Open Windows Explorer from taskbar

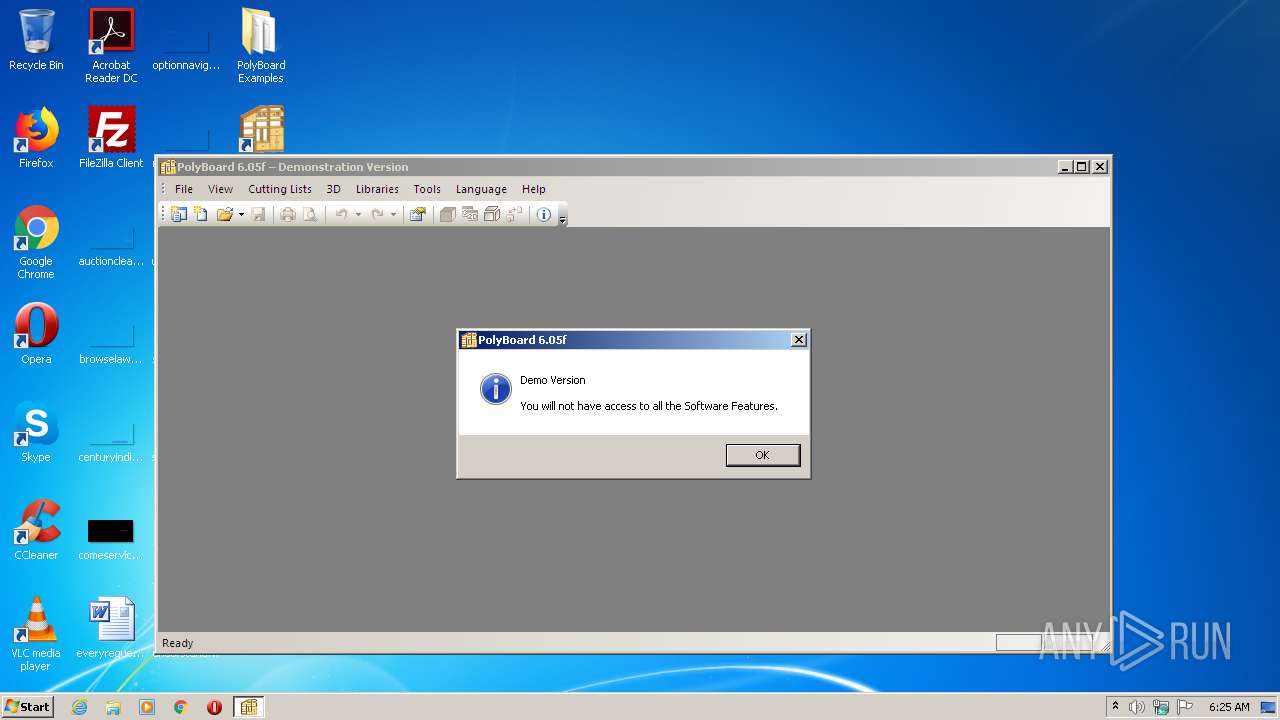(x=113, y=707)
